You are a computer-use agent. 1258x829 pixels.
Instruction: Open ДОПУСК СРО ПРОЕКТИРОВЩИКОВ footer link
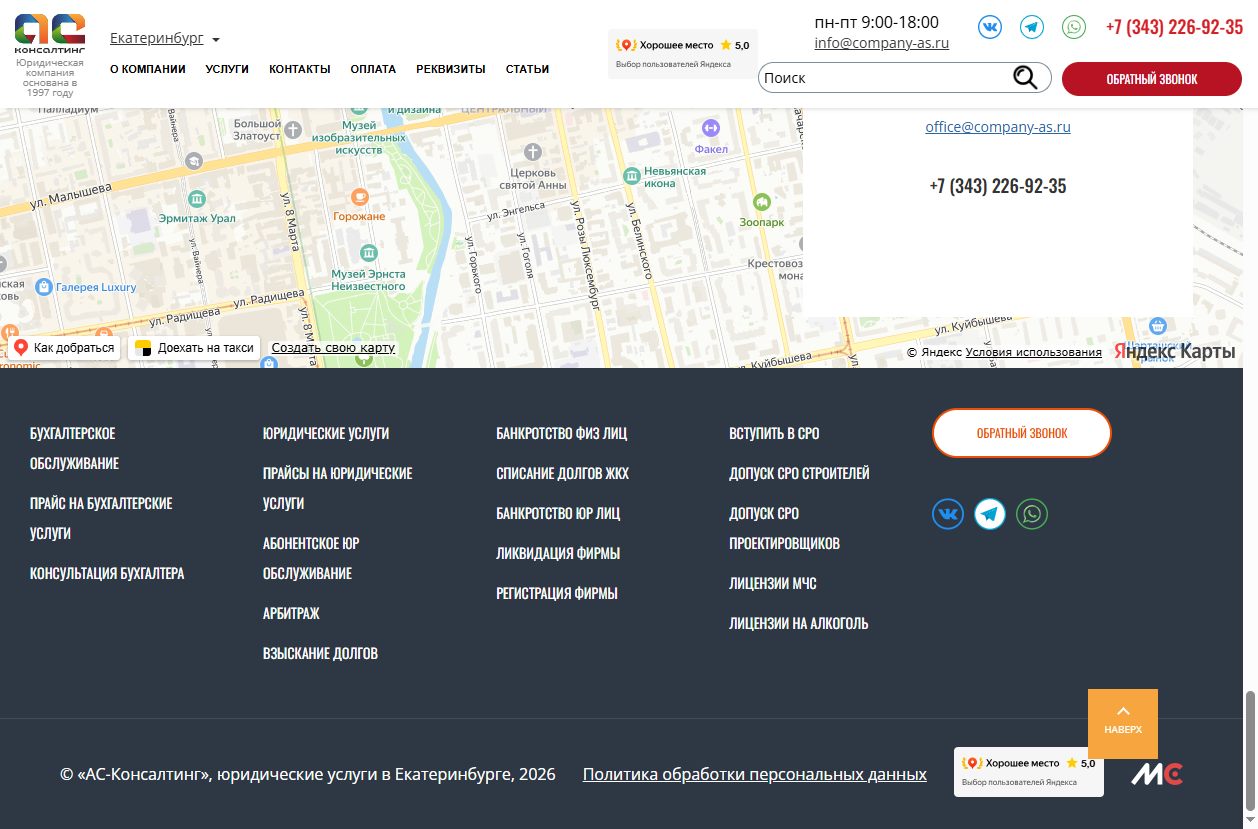coord(785,528)
